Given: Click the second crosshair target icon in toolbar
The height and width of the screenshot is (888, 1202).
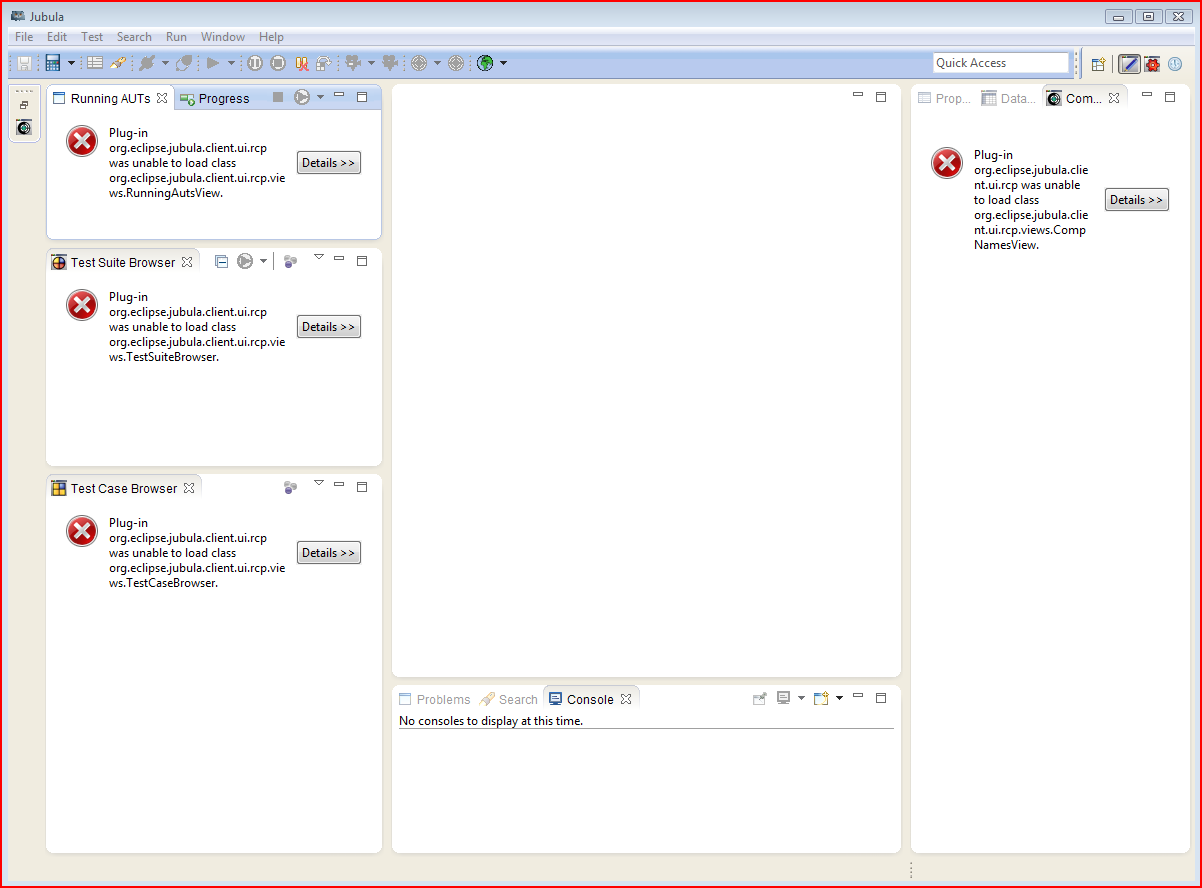Looking at the screenshot, I should pos(456,63).
